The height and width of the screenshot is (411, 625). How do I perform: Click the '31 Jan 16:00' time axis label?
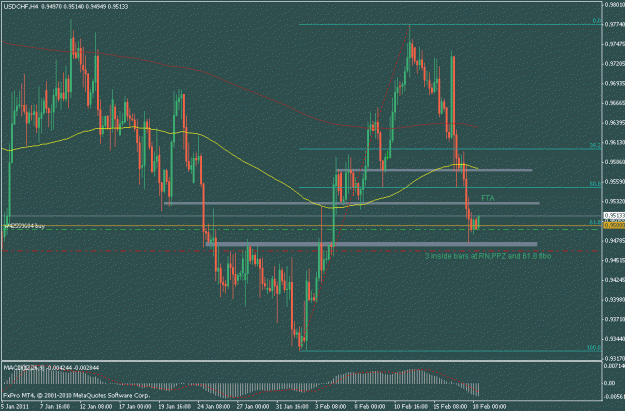[x=293, y=407]
